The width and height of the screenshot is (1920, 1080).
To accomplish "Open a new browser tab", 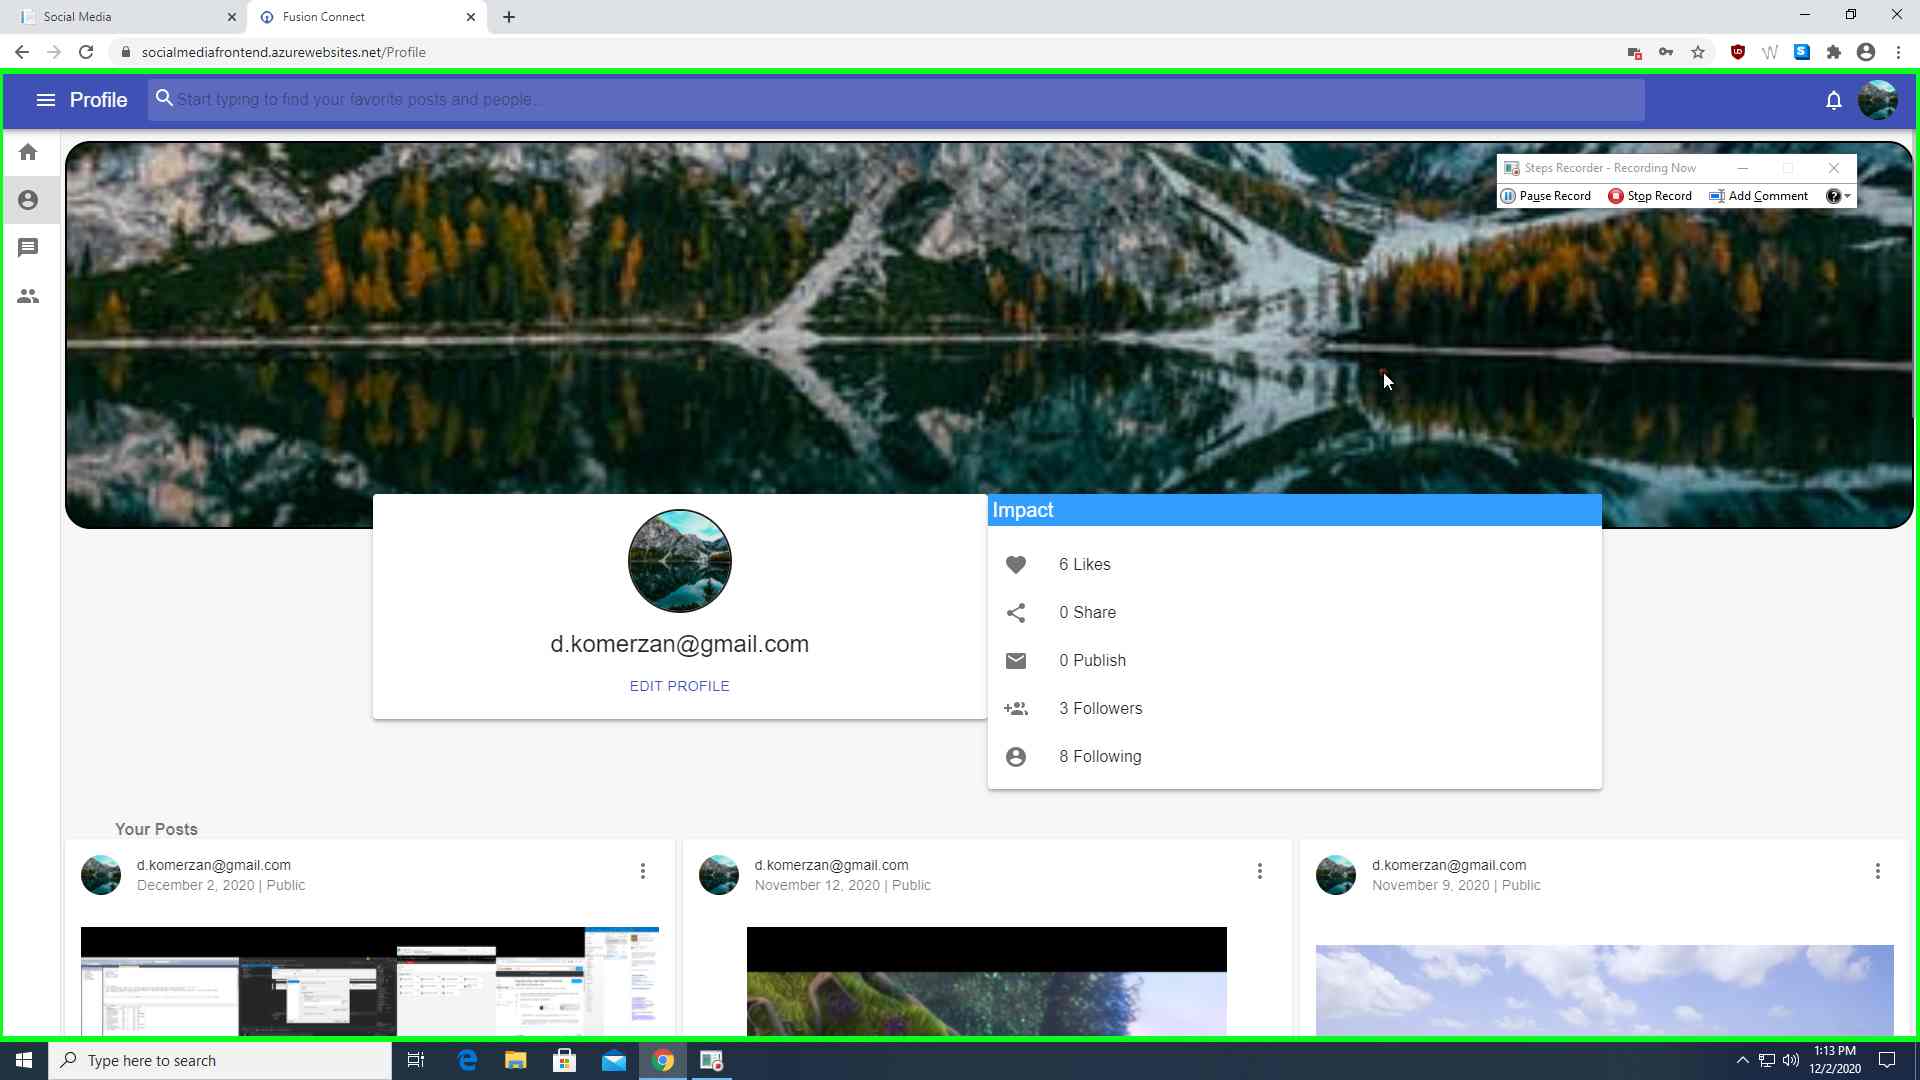I will point(509,17).
